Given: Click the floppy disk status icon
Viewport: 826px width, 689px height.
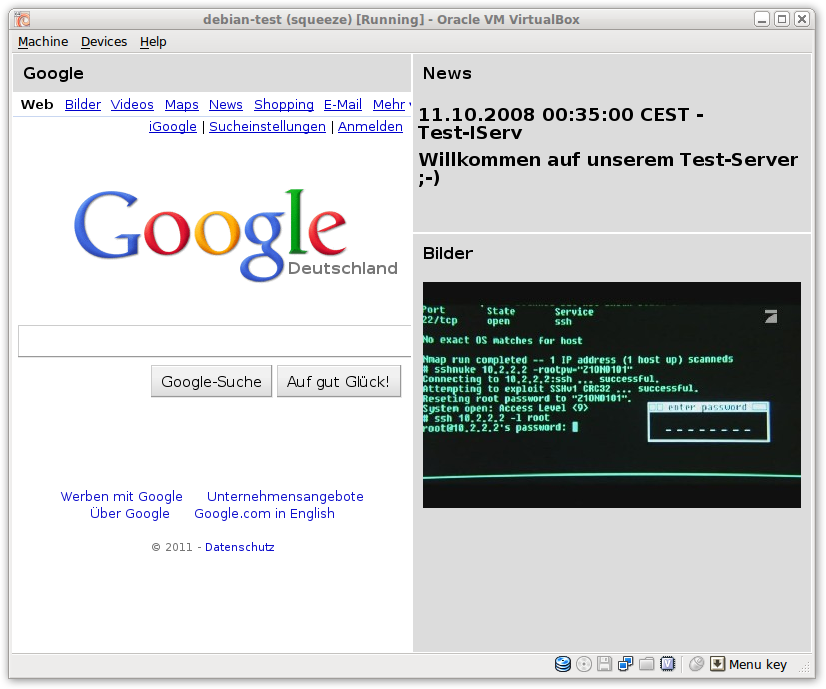Looking at the screenshot, I should point(604,664).
